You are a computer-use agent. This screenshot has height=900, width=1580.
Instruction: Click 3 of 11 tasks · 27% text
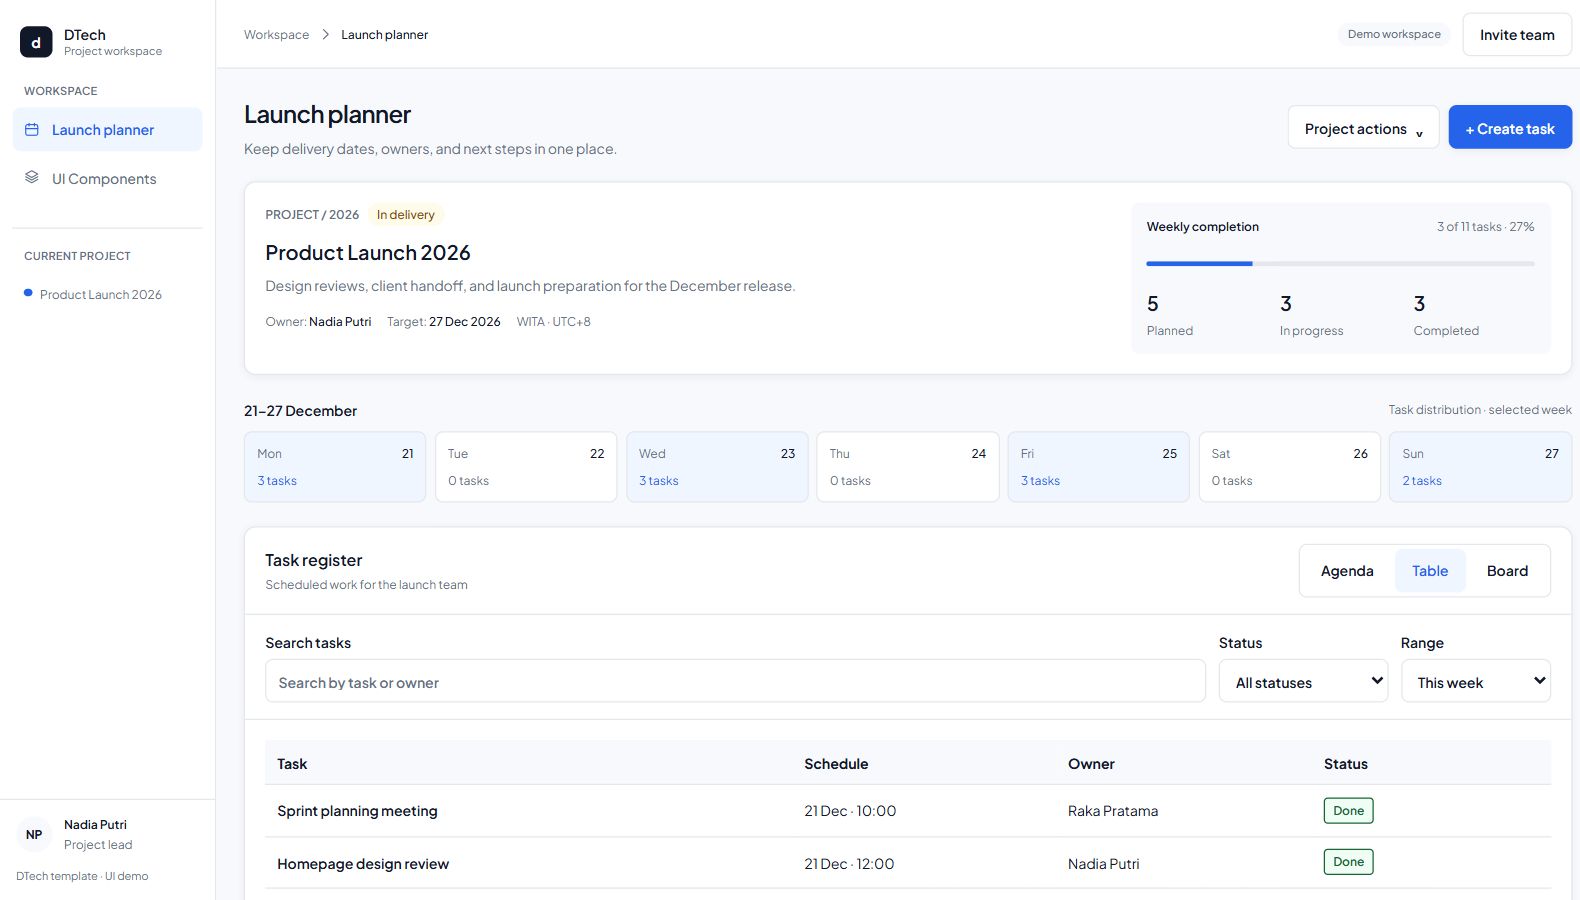click(x=1485, y=227)
